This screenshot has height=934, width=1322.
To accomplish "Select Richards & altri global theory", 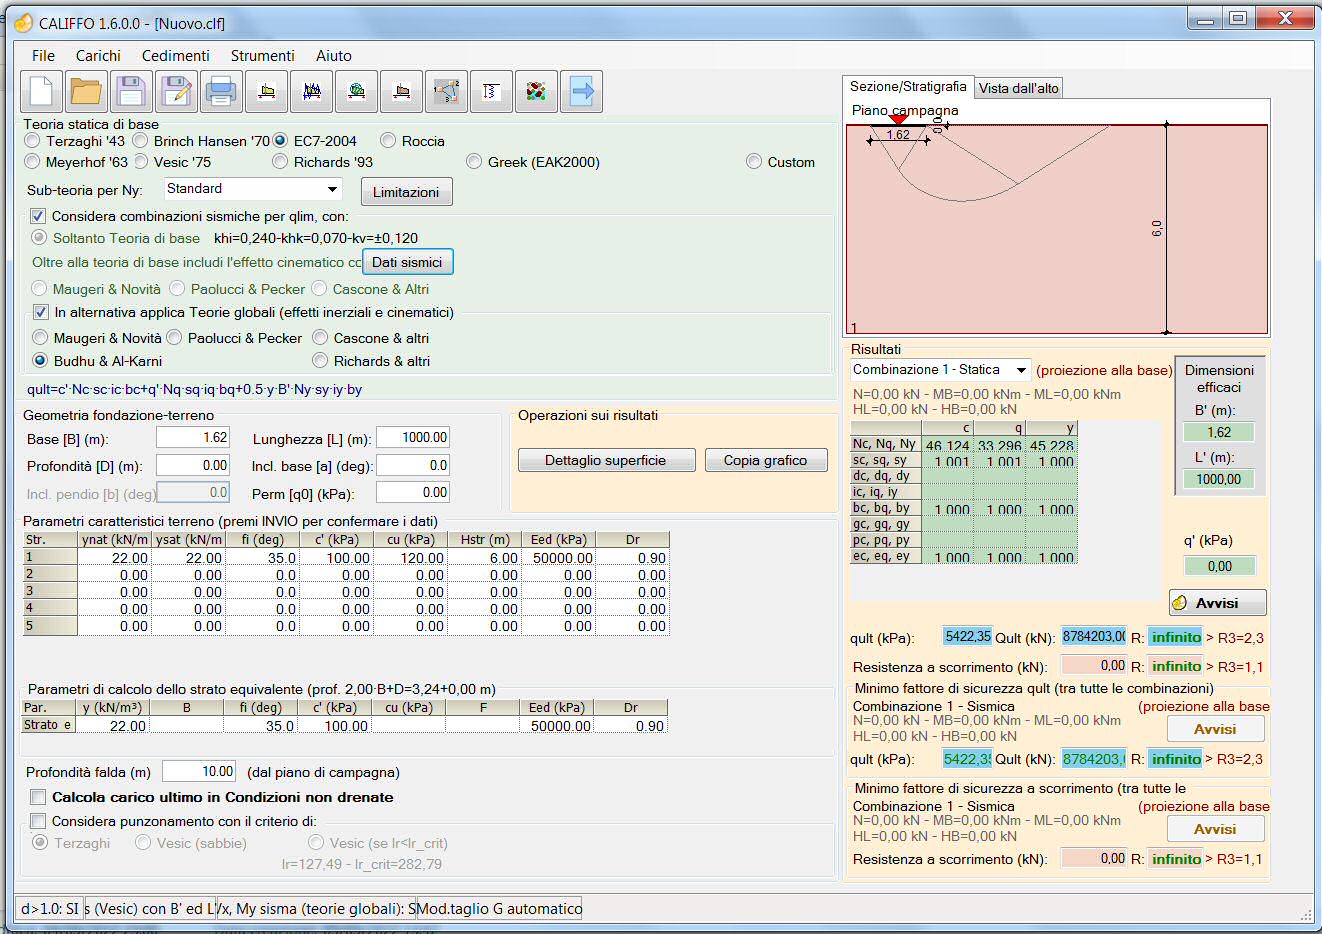I will click(x=320, y=361).
